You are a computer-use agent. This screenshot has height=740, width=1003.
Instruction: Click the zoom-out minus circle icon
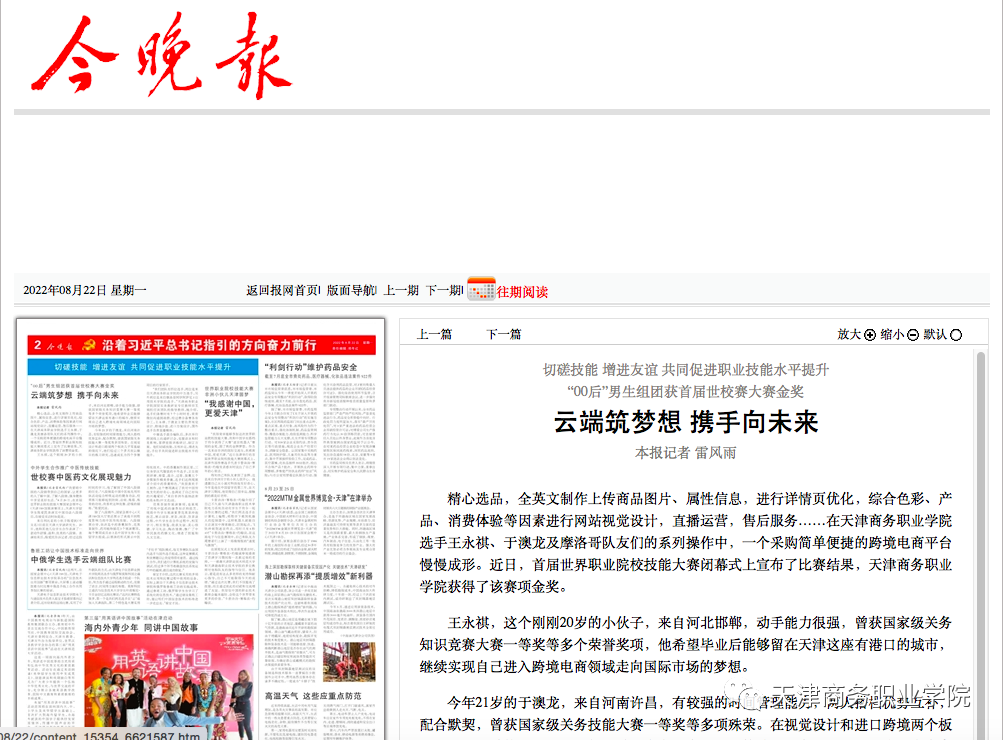pyautogui.click(x=913, y=335)
